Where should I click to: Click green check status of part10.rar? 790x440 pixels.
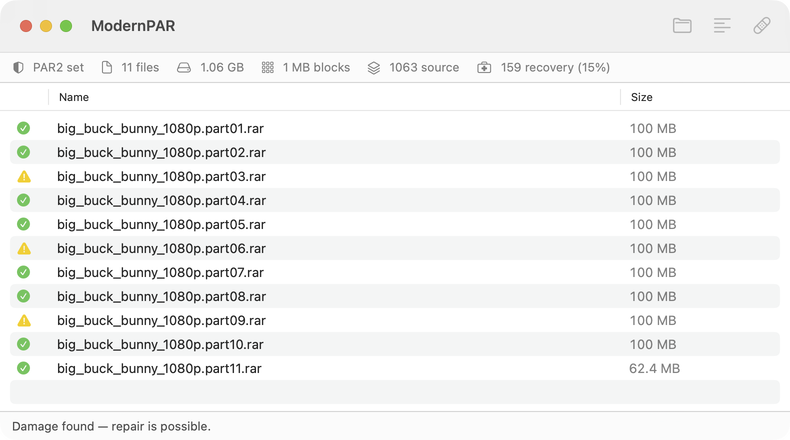pos(23,344)
